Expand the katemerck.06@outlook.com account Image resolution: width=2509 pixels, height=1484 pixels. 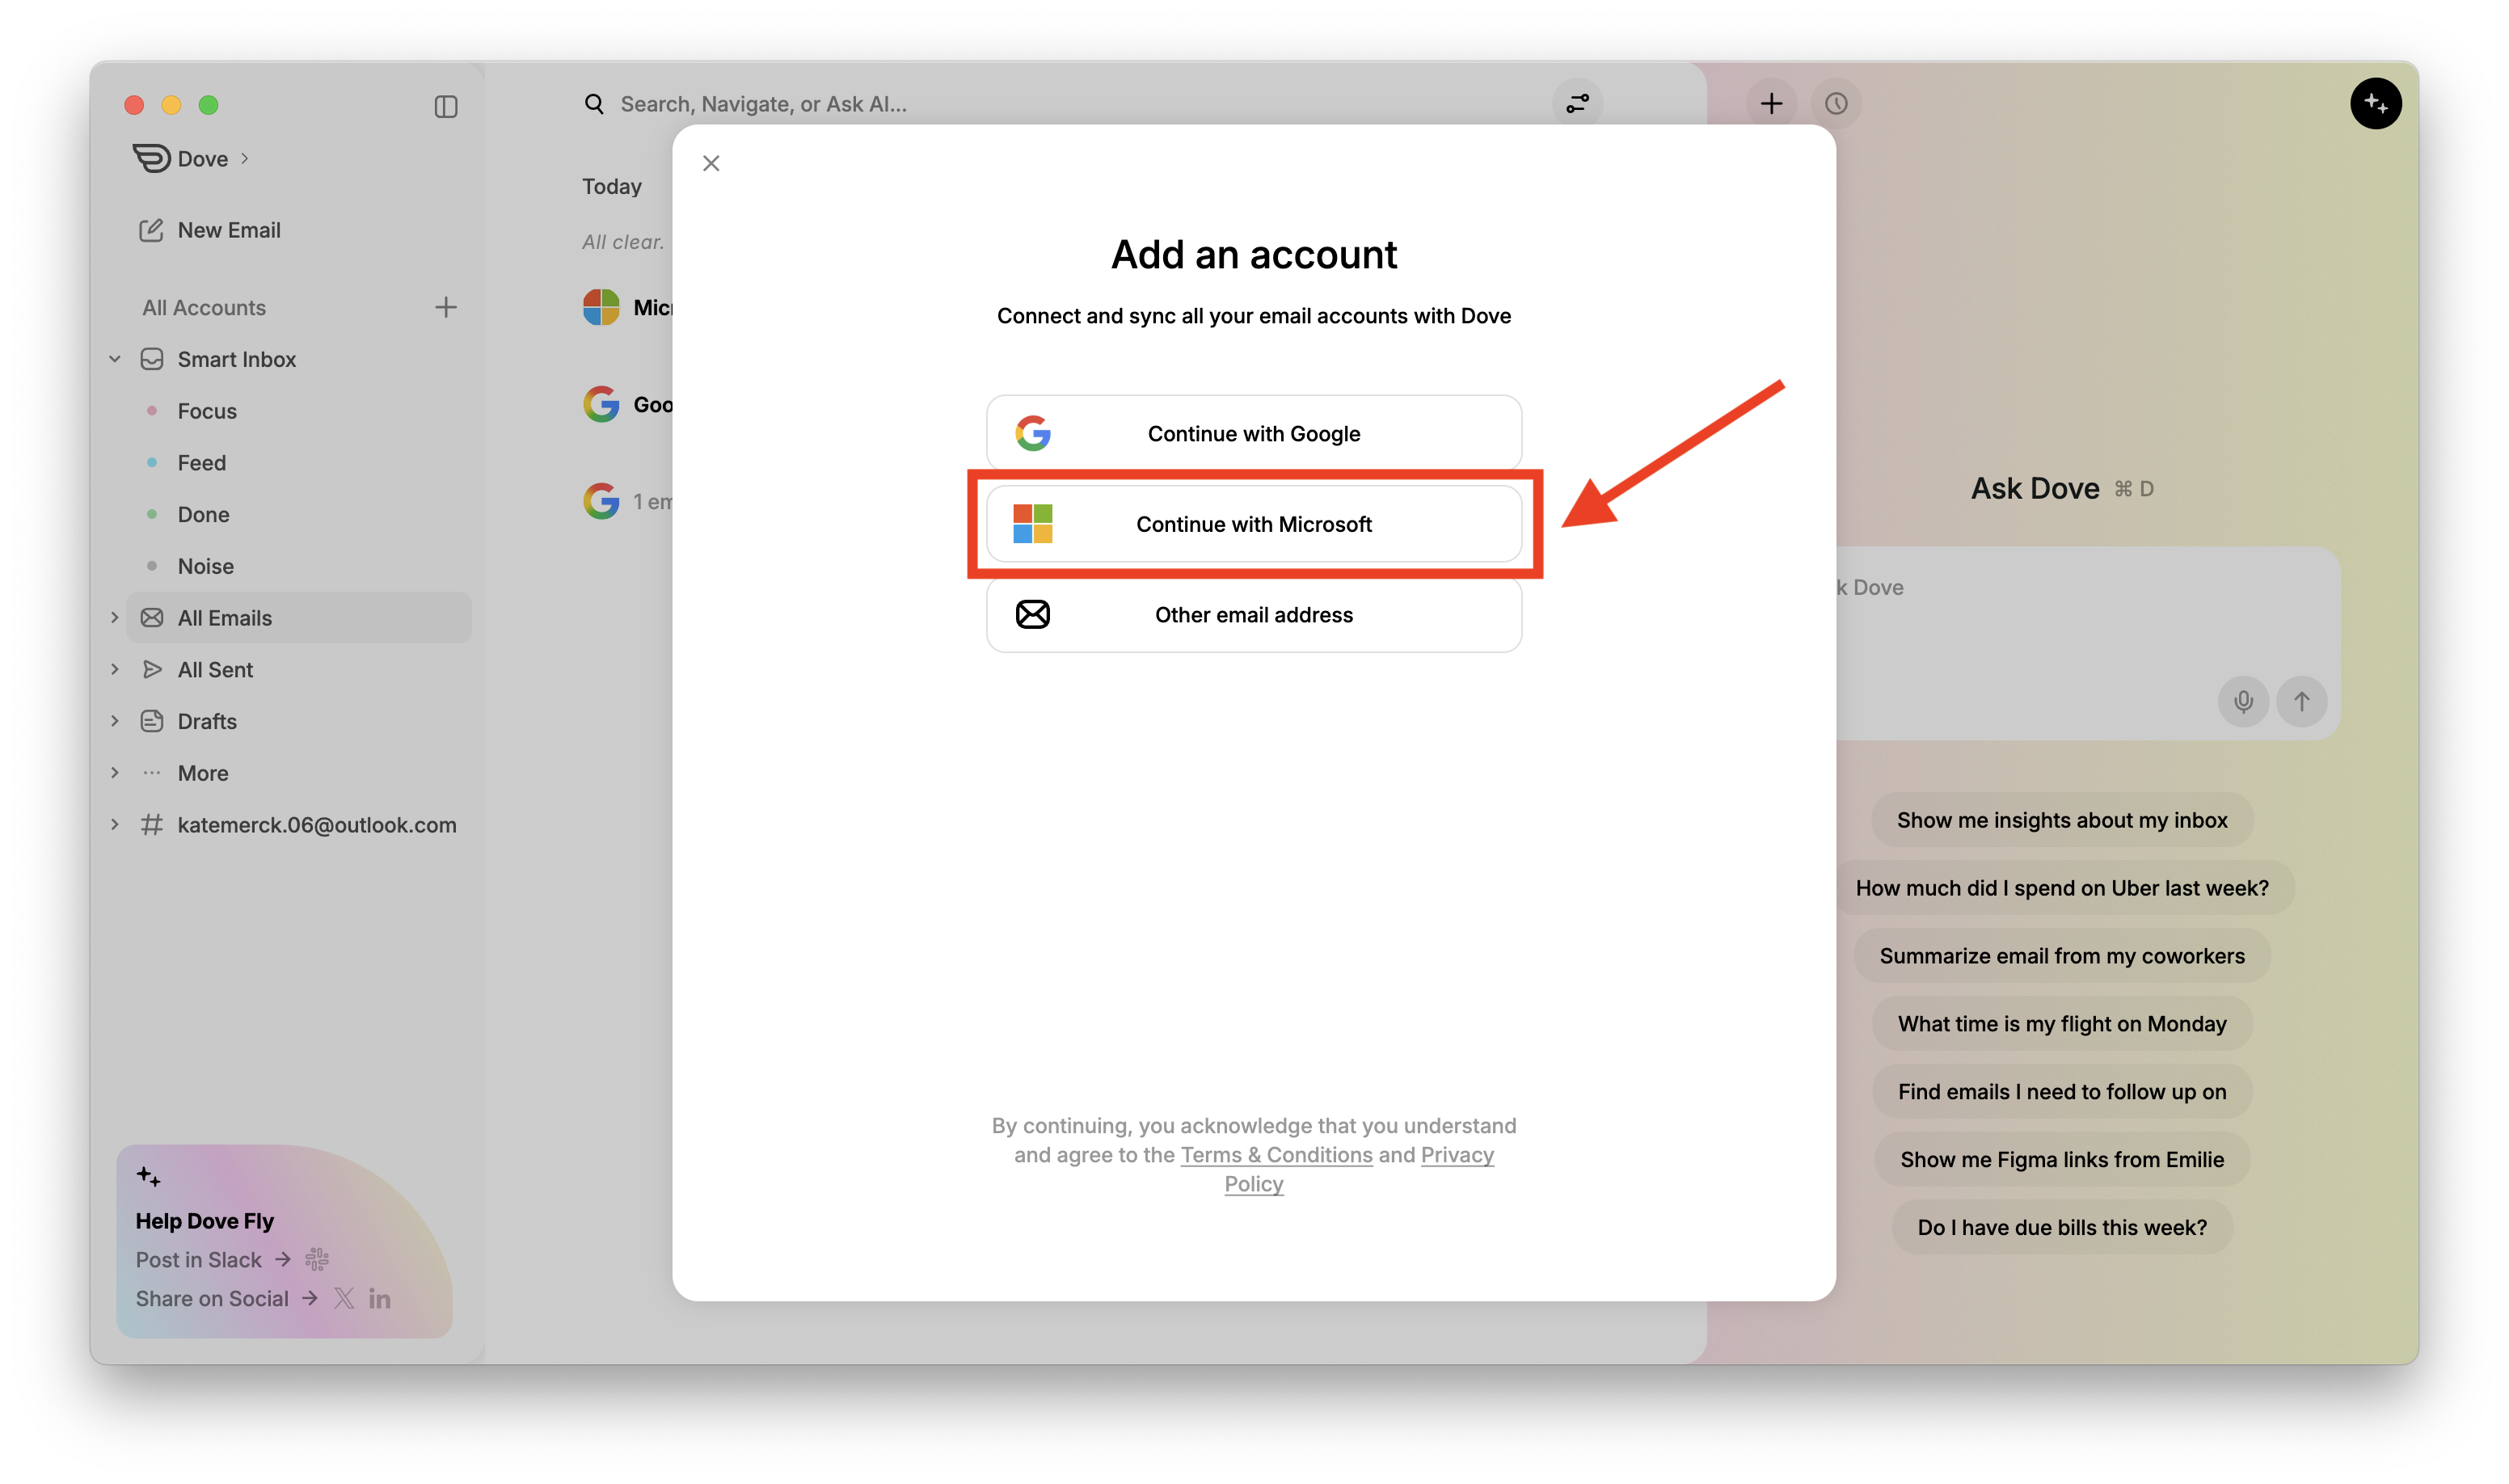pos(115,825)
